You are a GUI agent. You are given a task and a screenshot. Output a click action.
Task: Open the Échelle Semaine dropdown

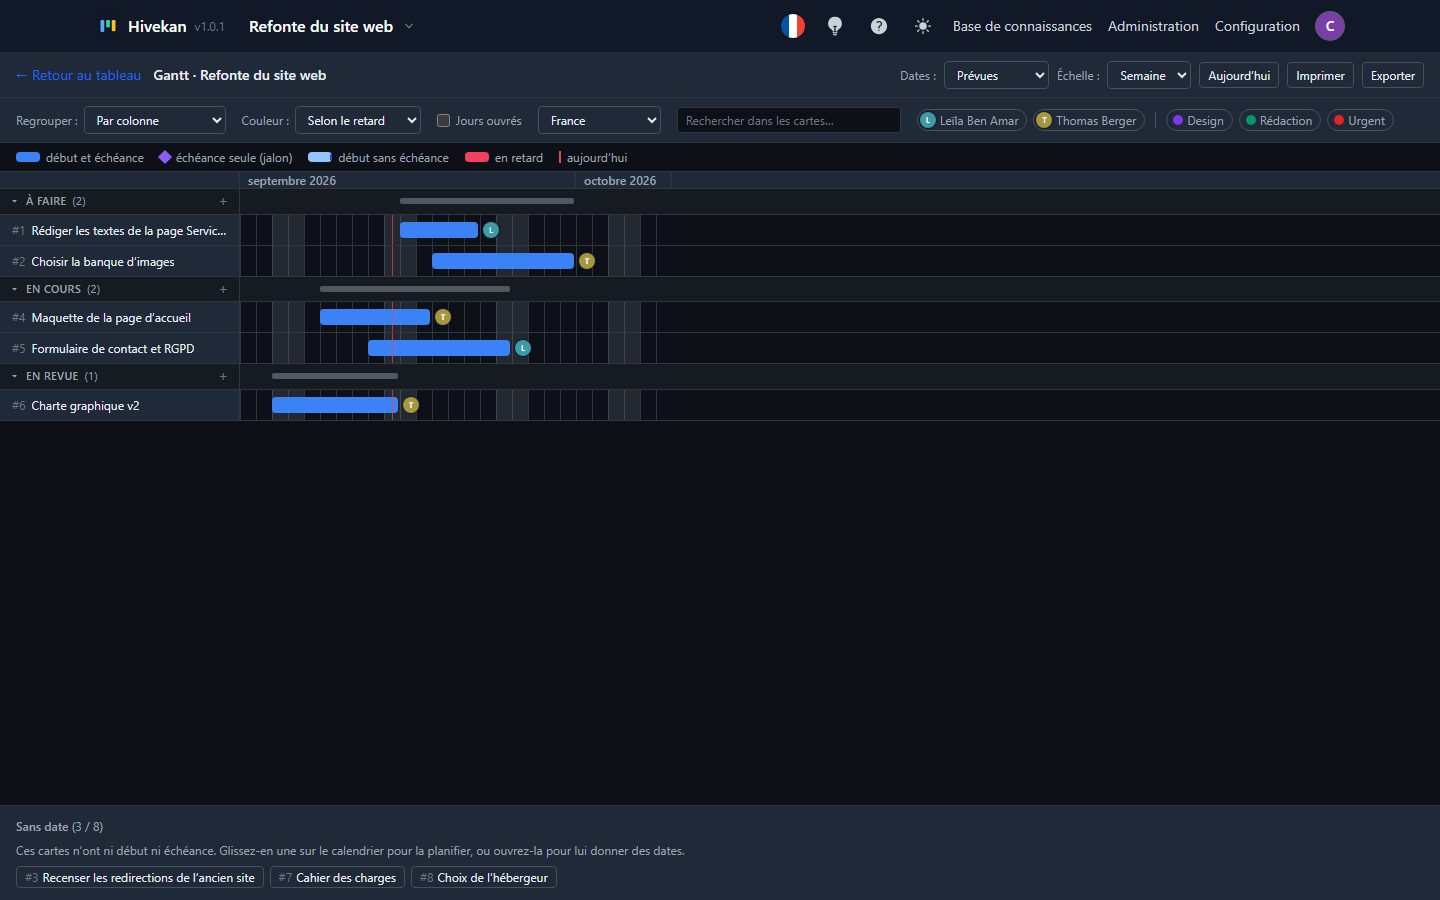(1149, 75)
